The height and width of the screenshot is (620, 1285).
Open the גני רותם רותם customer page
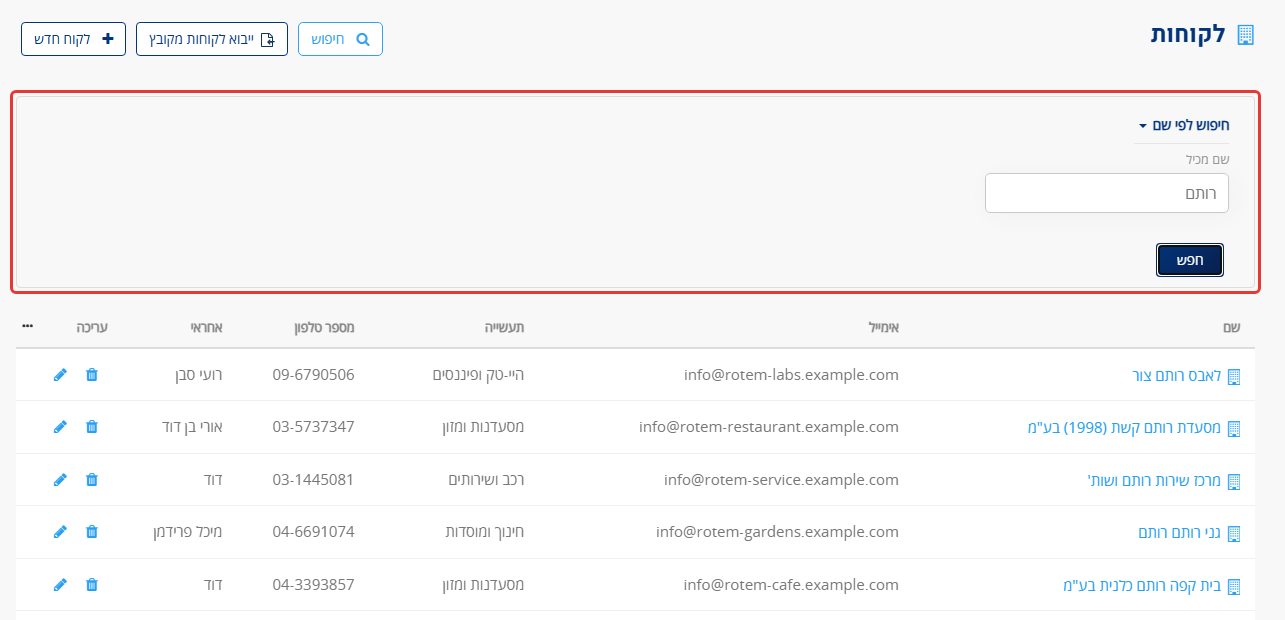(1180, 532)
